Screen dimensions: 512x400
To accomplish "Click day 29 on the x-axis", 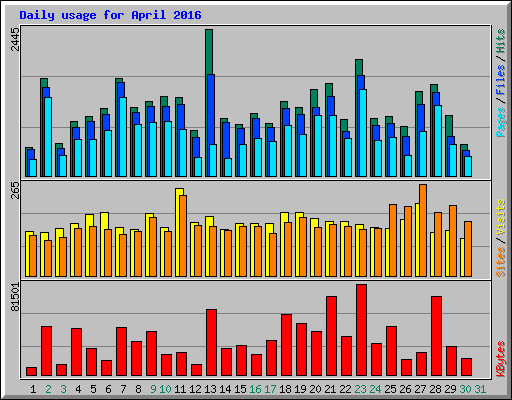I will pyautogui.click(x=450, y=389).
